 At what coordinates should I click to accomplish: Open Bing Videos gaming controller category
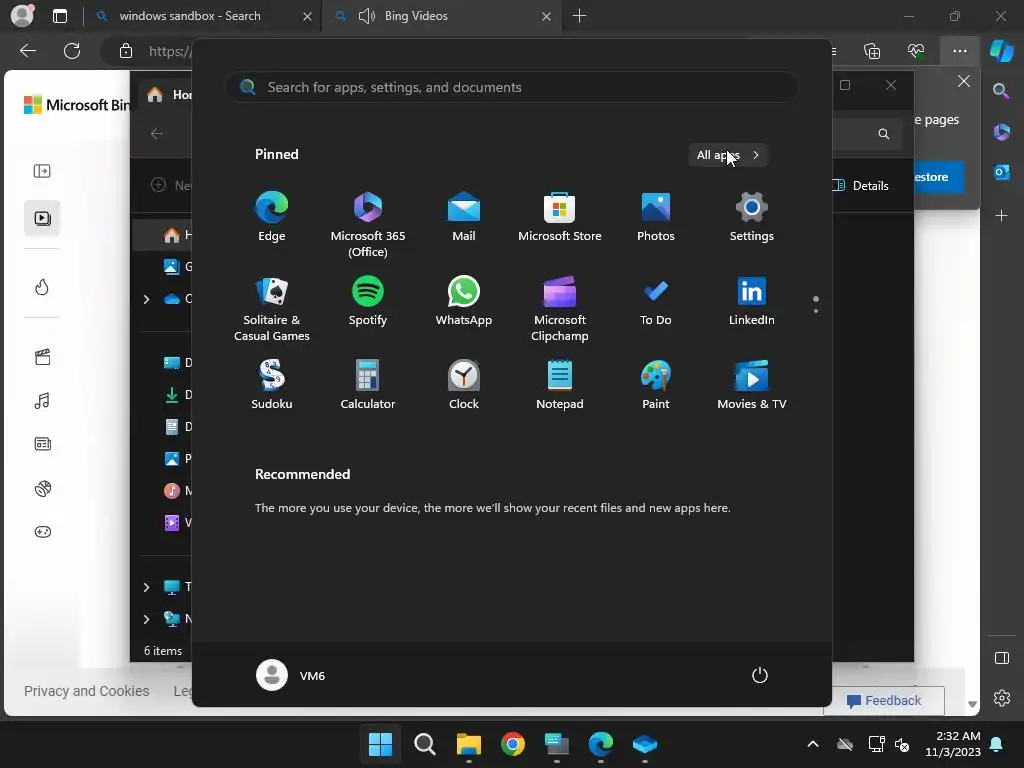(x=42, y=532)
